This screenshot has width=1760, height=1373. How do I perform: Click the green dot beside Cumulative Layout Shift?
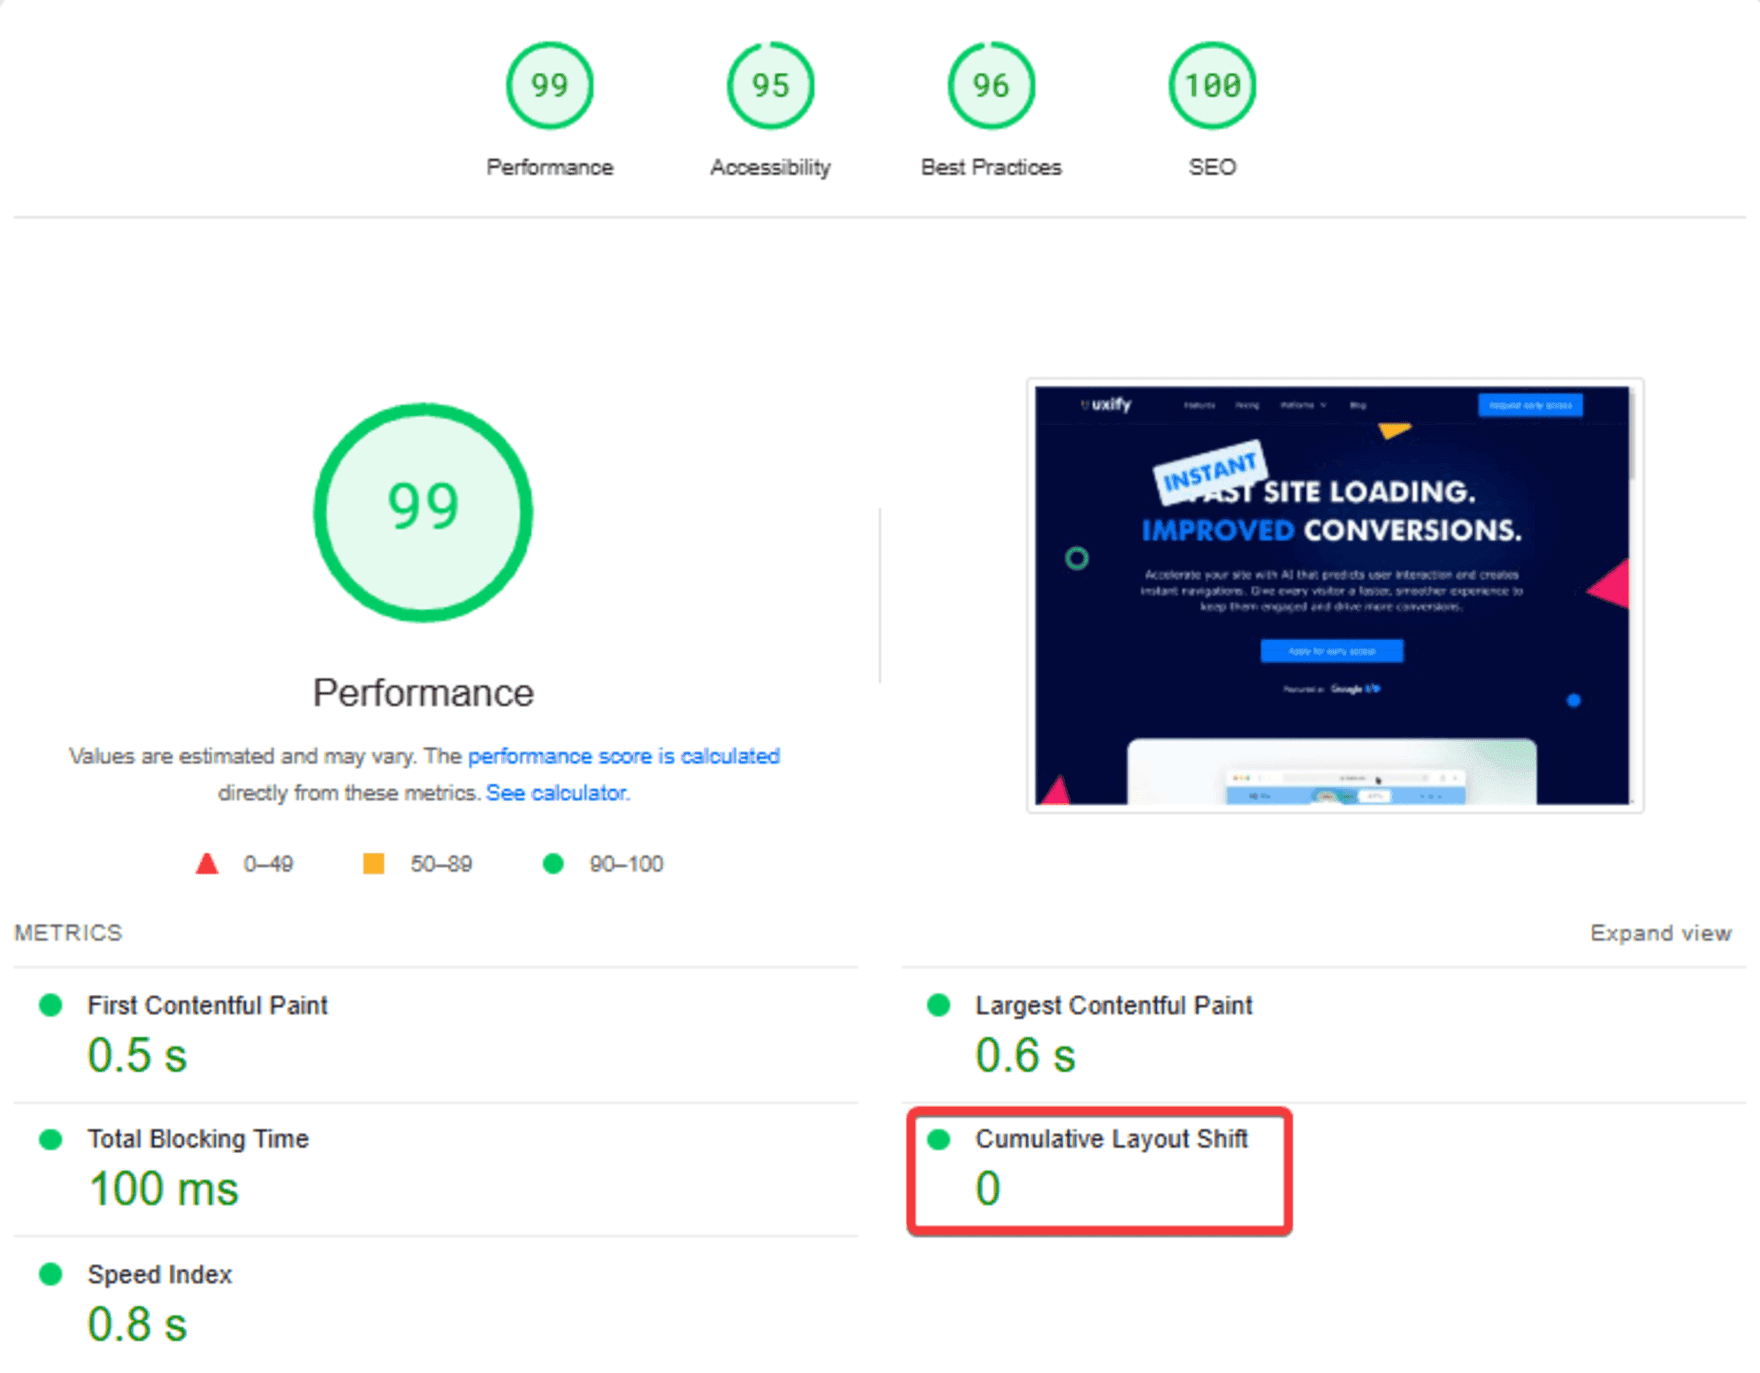938,1139
